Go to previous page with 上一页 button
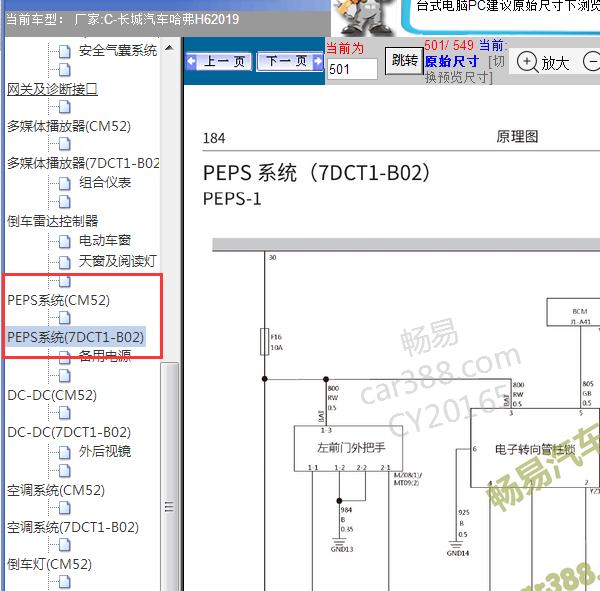 point(219,61)
